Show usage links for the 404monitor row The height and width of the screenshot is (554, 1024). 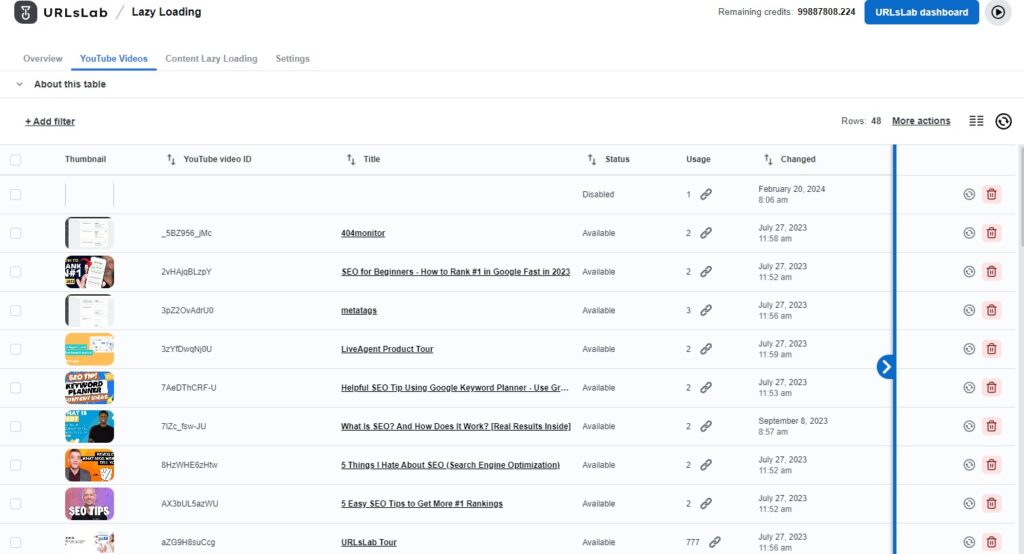point(706,233)
